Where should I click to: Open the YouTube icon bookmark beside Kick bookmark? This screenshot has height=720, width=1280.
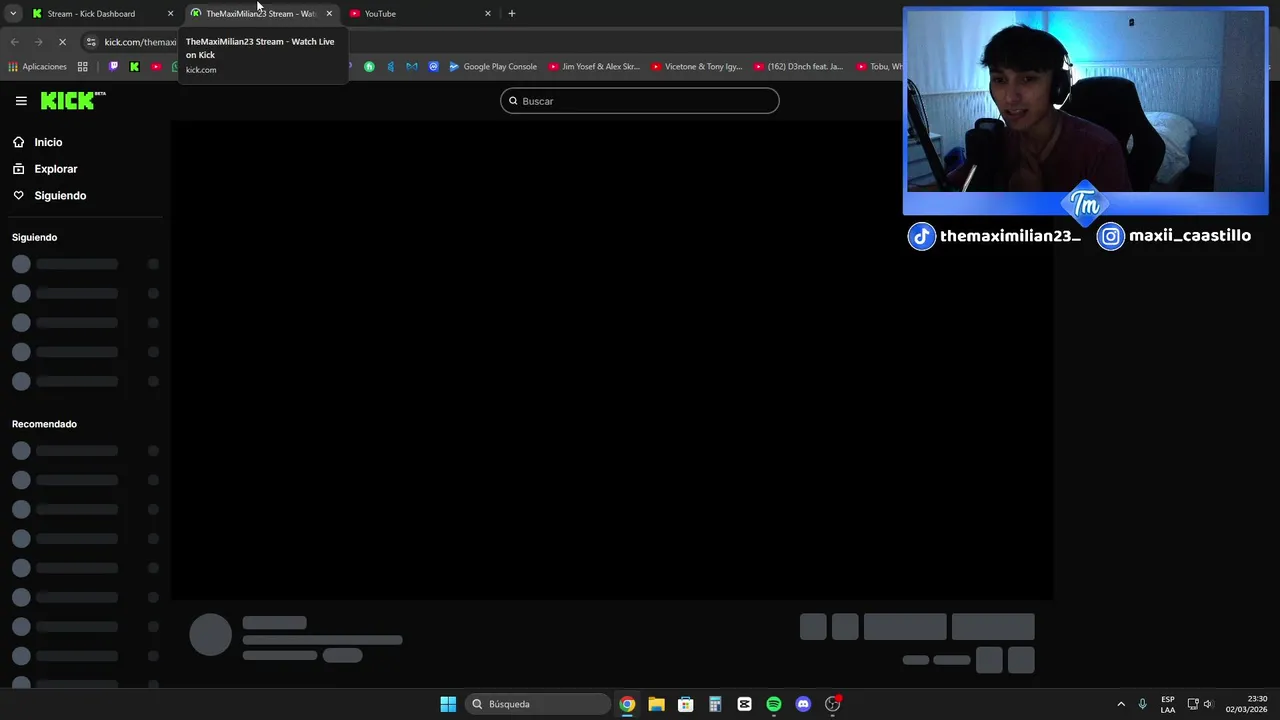click(x=156, y=67)
